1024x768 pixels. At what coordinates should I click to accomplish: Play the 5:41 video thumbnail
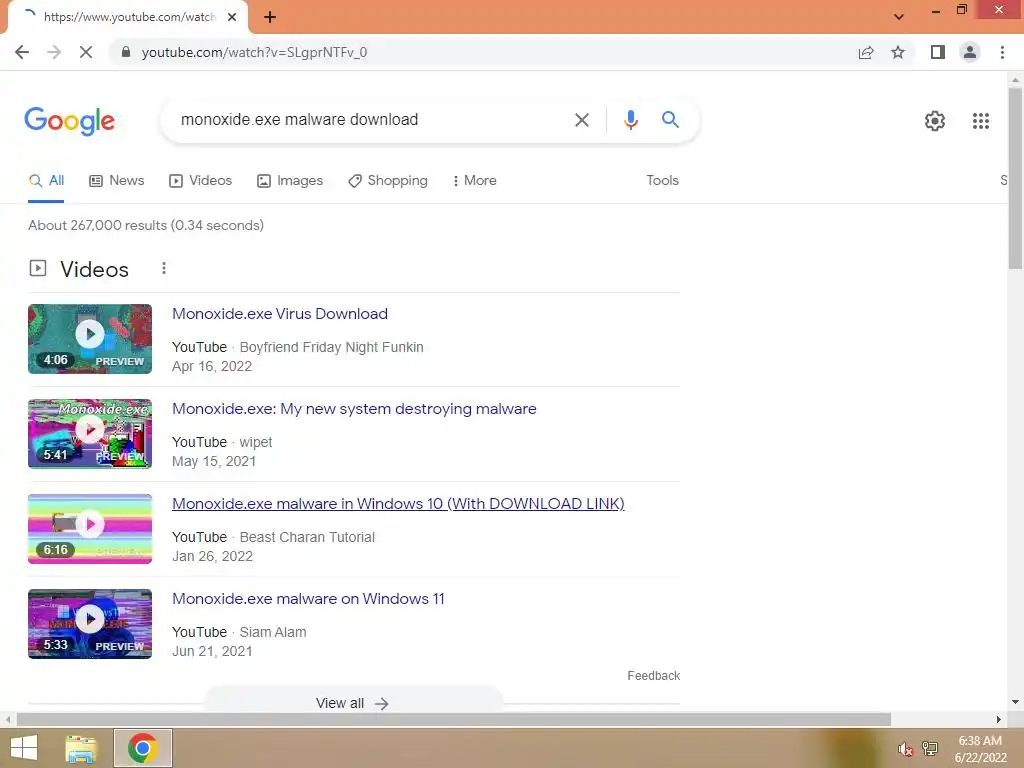[90, 434]
